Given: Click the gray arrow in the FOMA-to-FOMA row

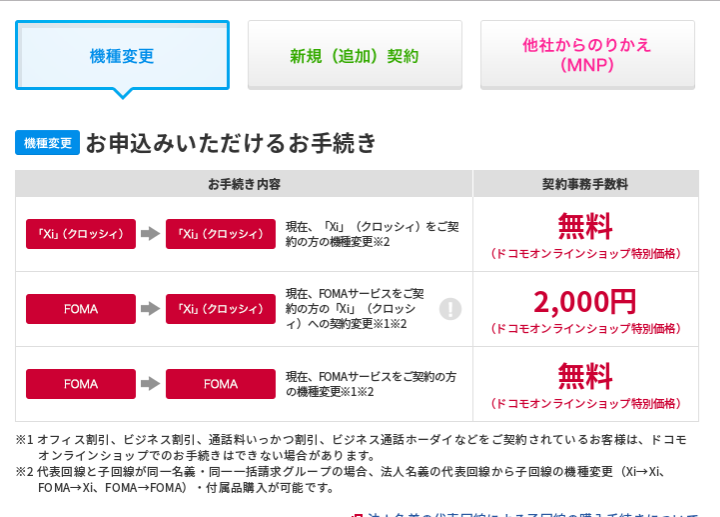Looking at the screenshot, I should [x=150, y=384].
